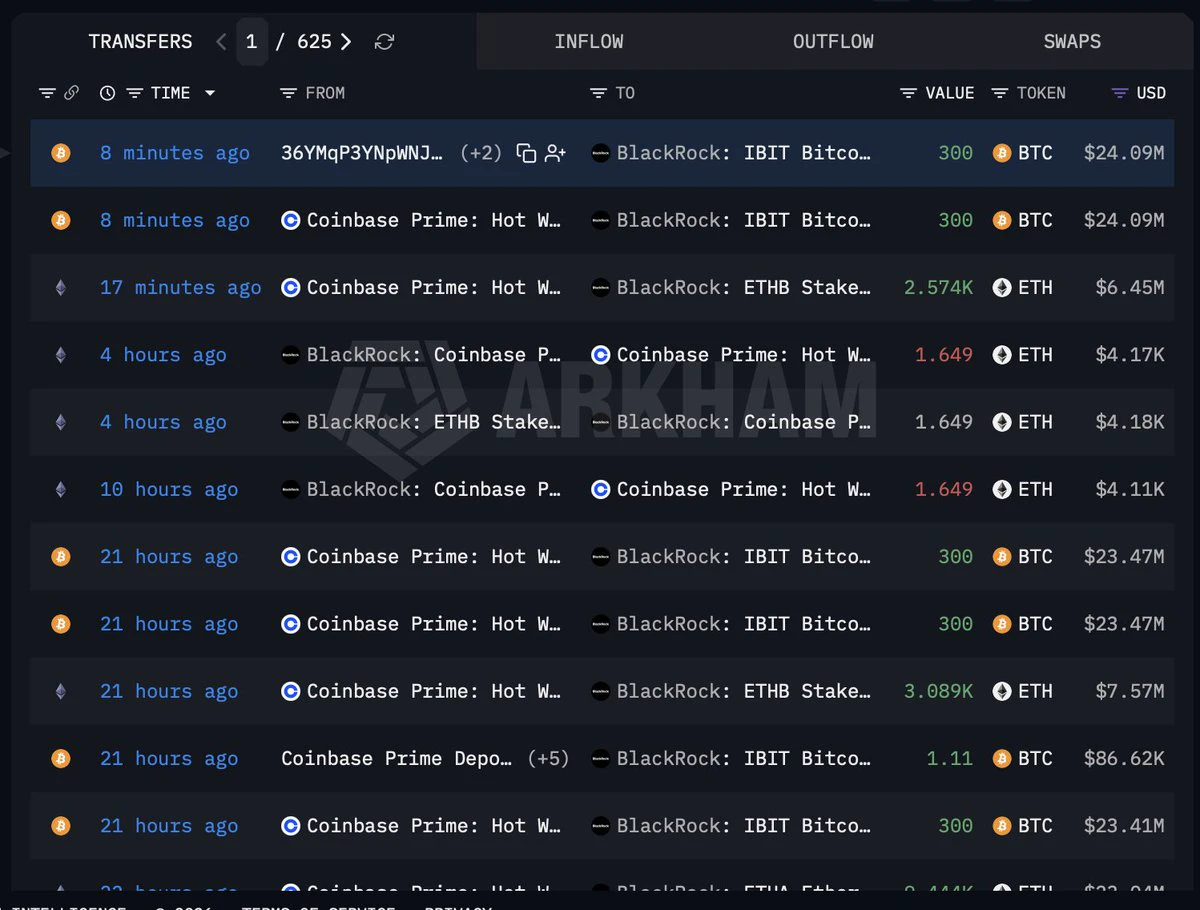Click the link icon in table header
This screenshot has width=1200, height=910.
pyautogui.click(x=71, y=93)
